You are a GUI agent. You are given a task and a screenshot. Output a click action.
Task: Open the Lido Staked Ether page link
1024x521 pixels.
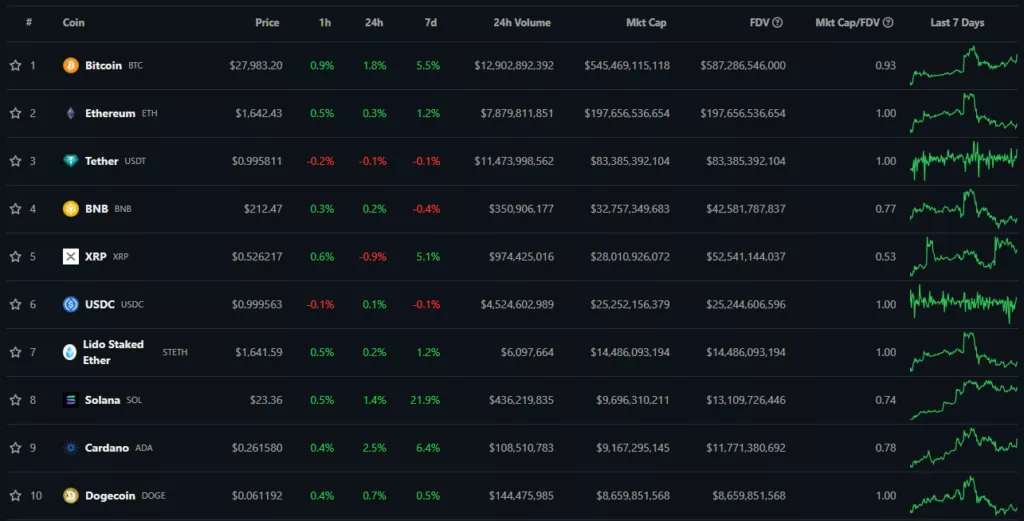point(113,352)
